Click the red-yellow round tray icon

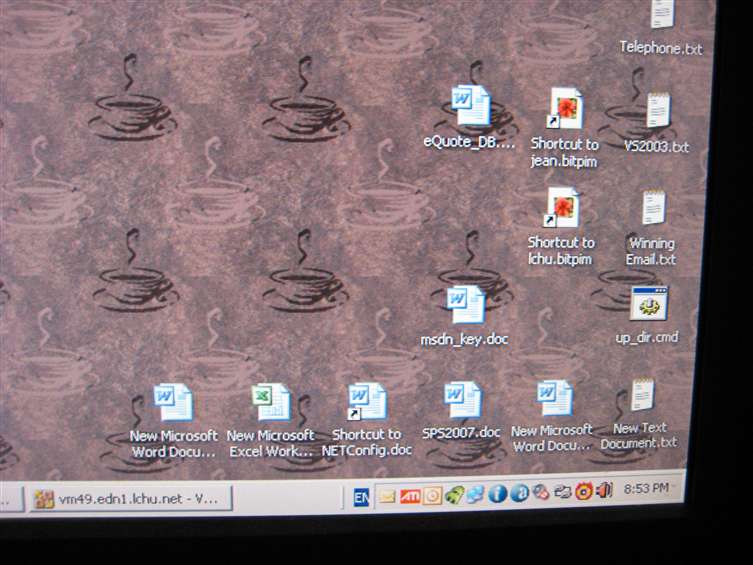tap(583, 491)
